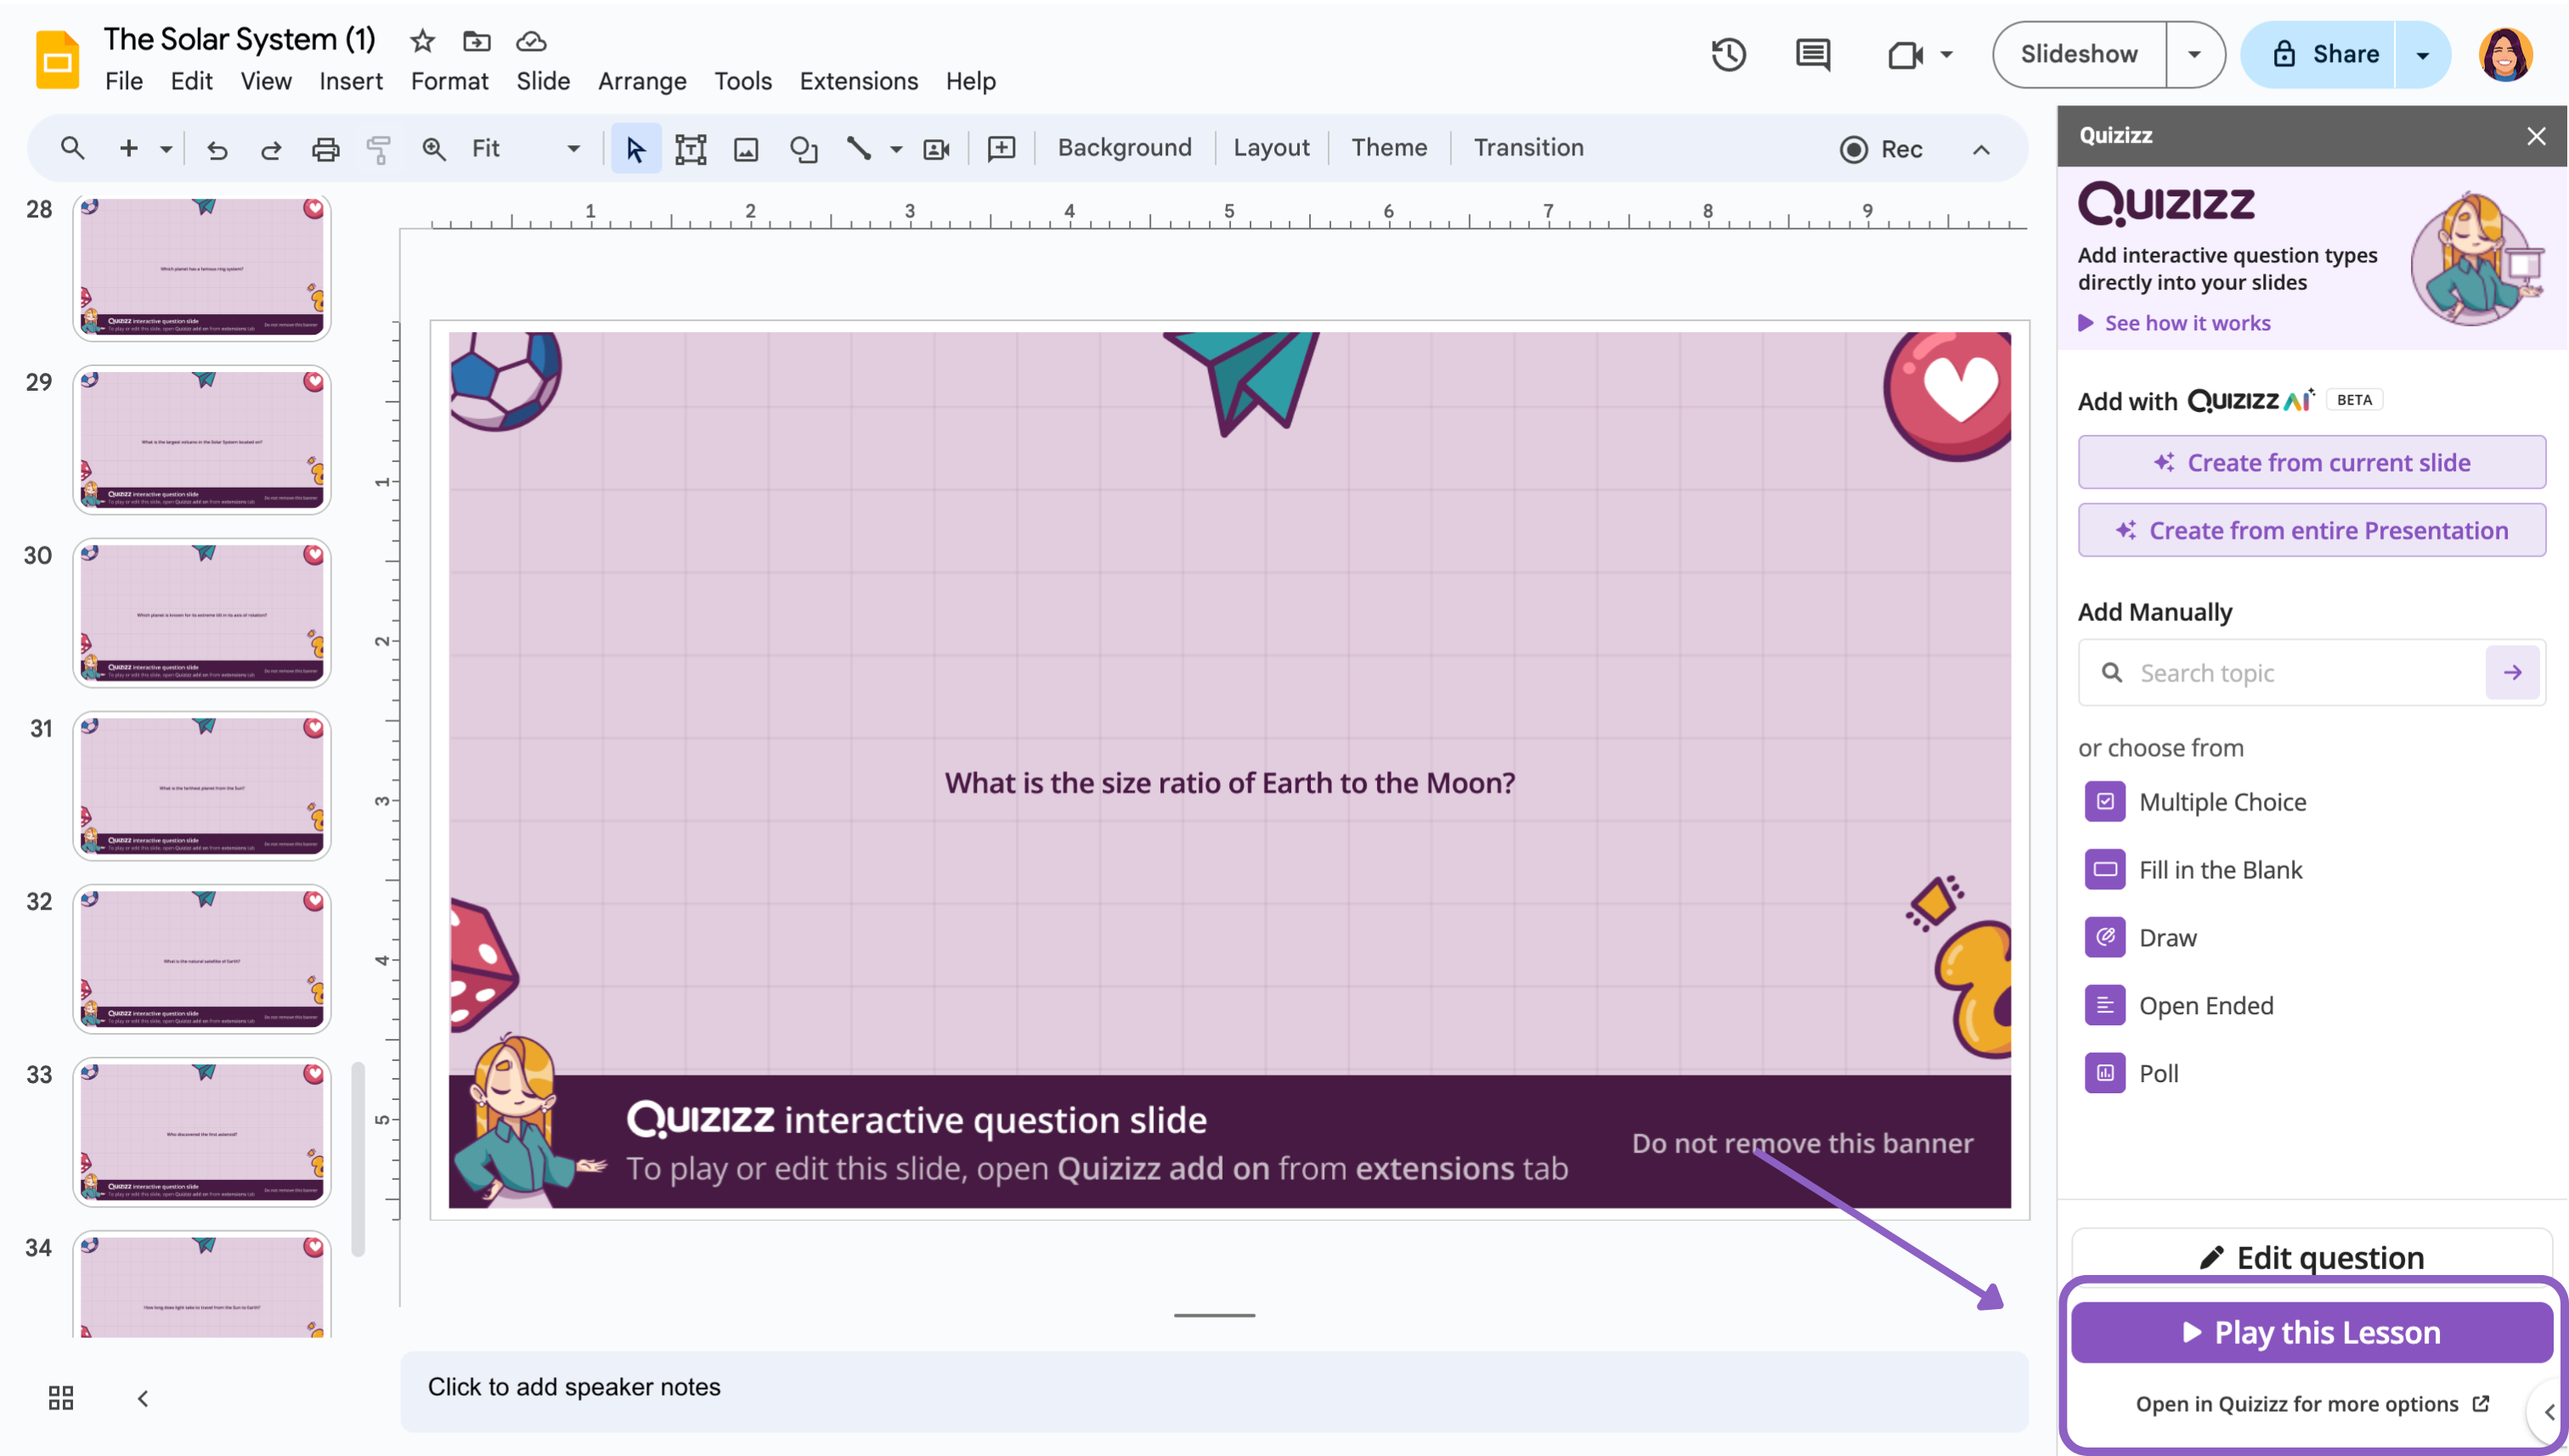The image size is (2569, 1456).
Task: Collapse the side panel chevron
Action: (x=2549, y=1412)
